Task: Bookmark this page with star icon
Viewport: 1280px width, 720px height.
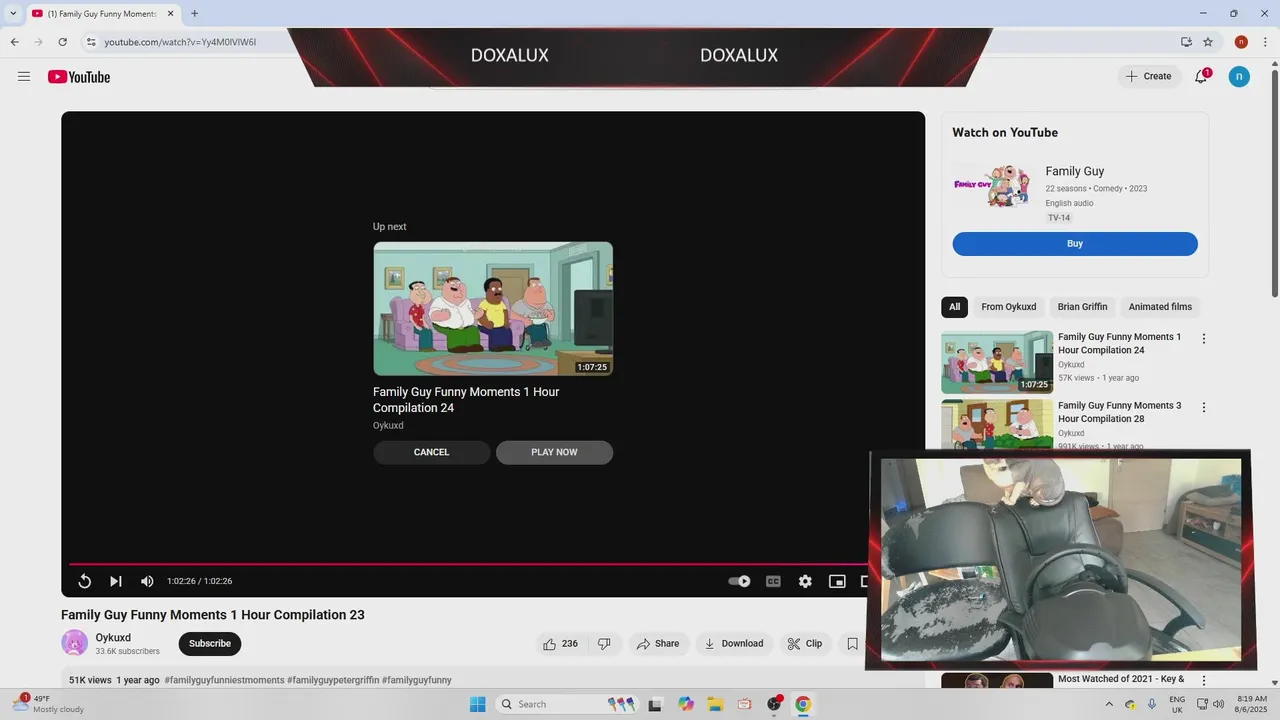Action: tap(1208, 42)
